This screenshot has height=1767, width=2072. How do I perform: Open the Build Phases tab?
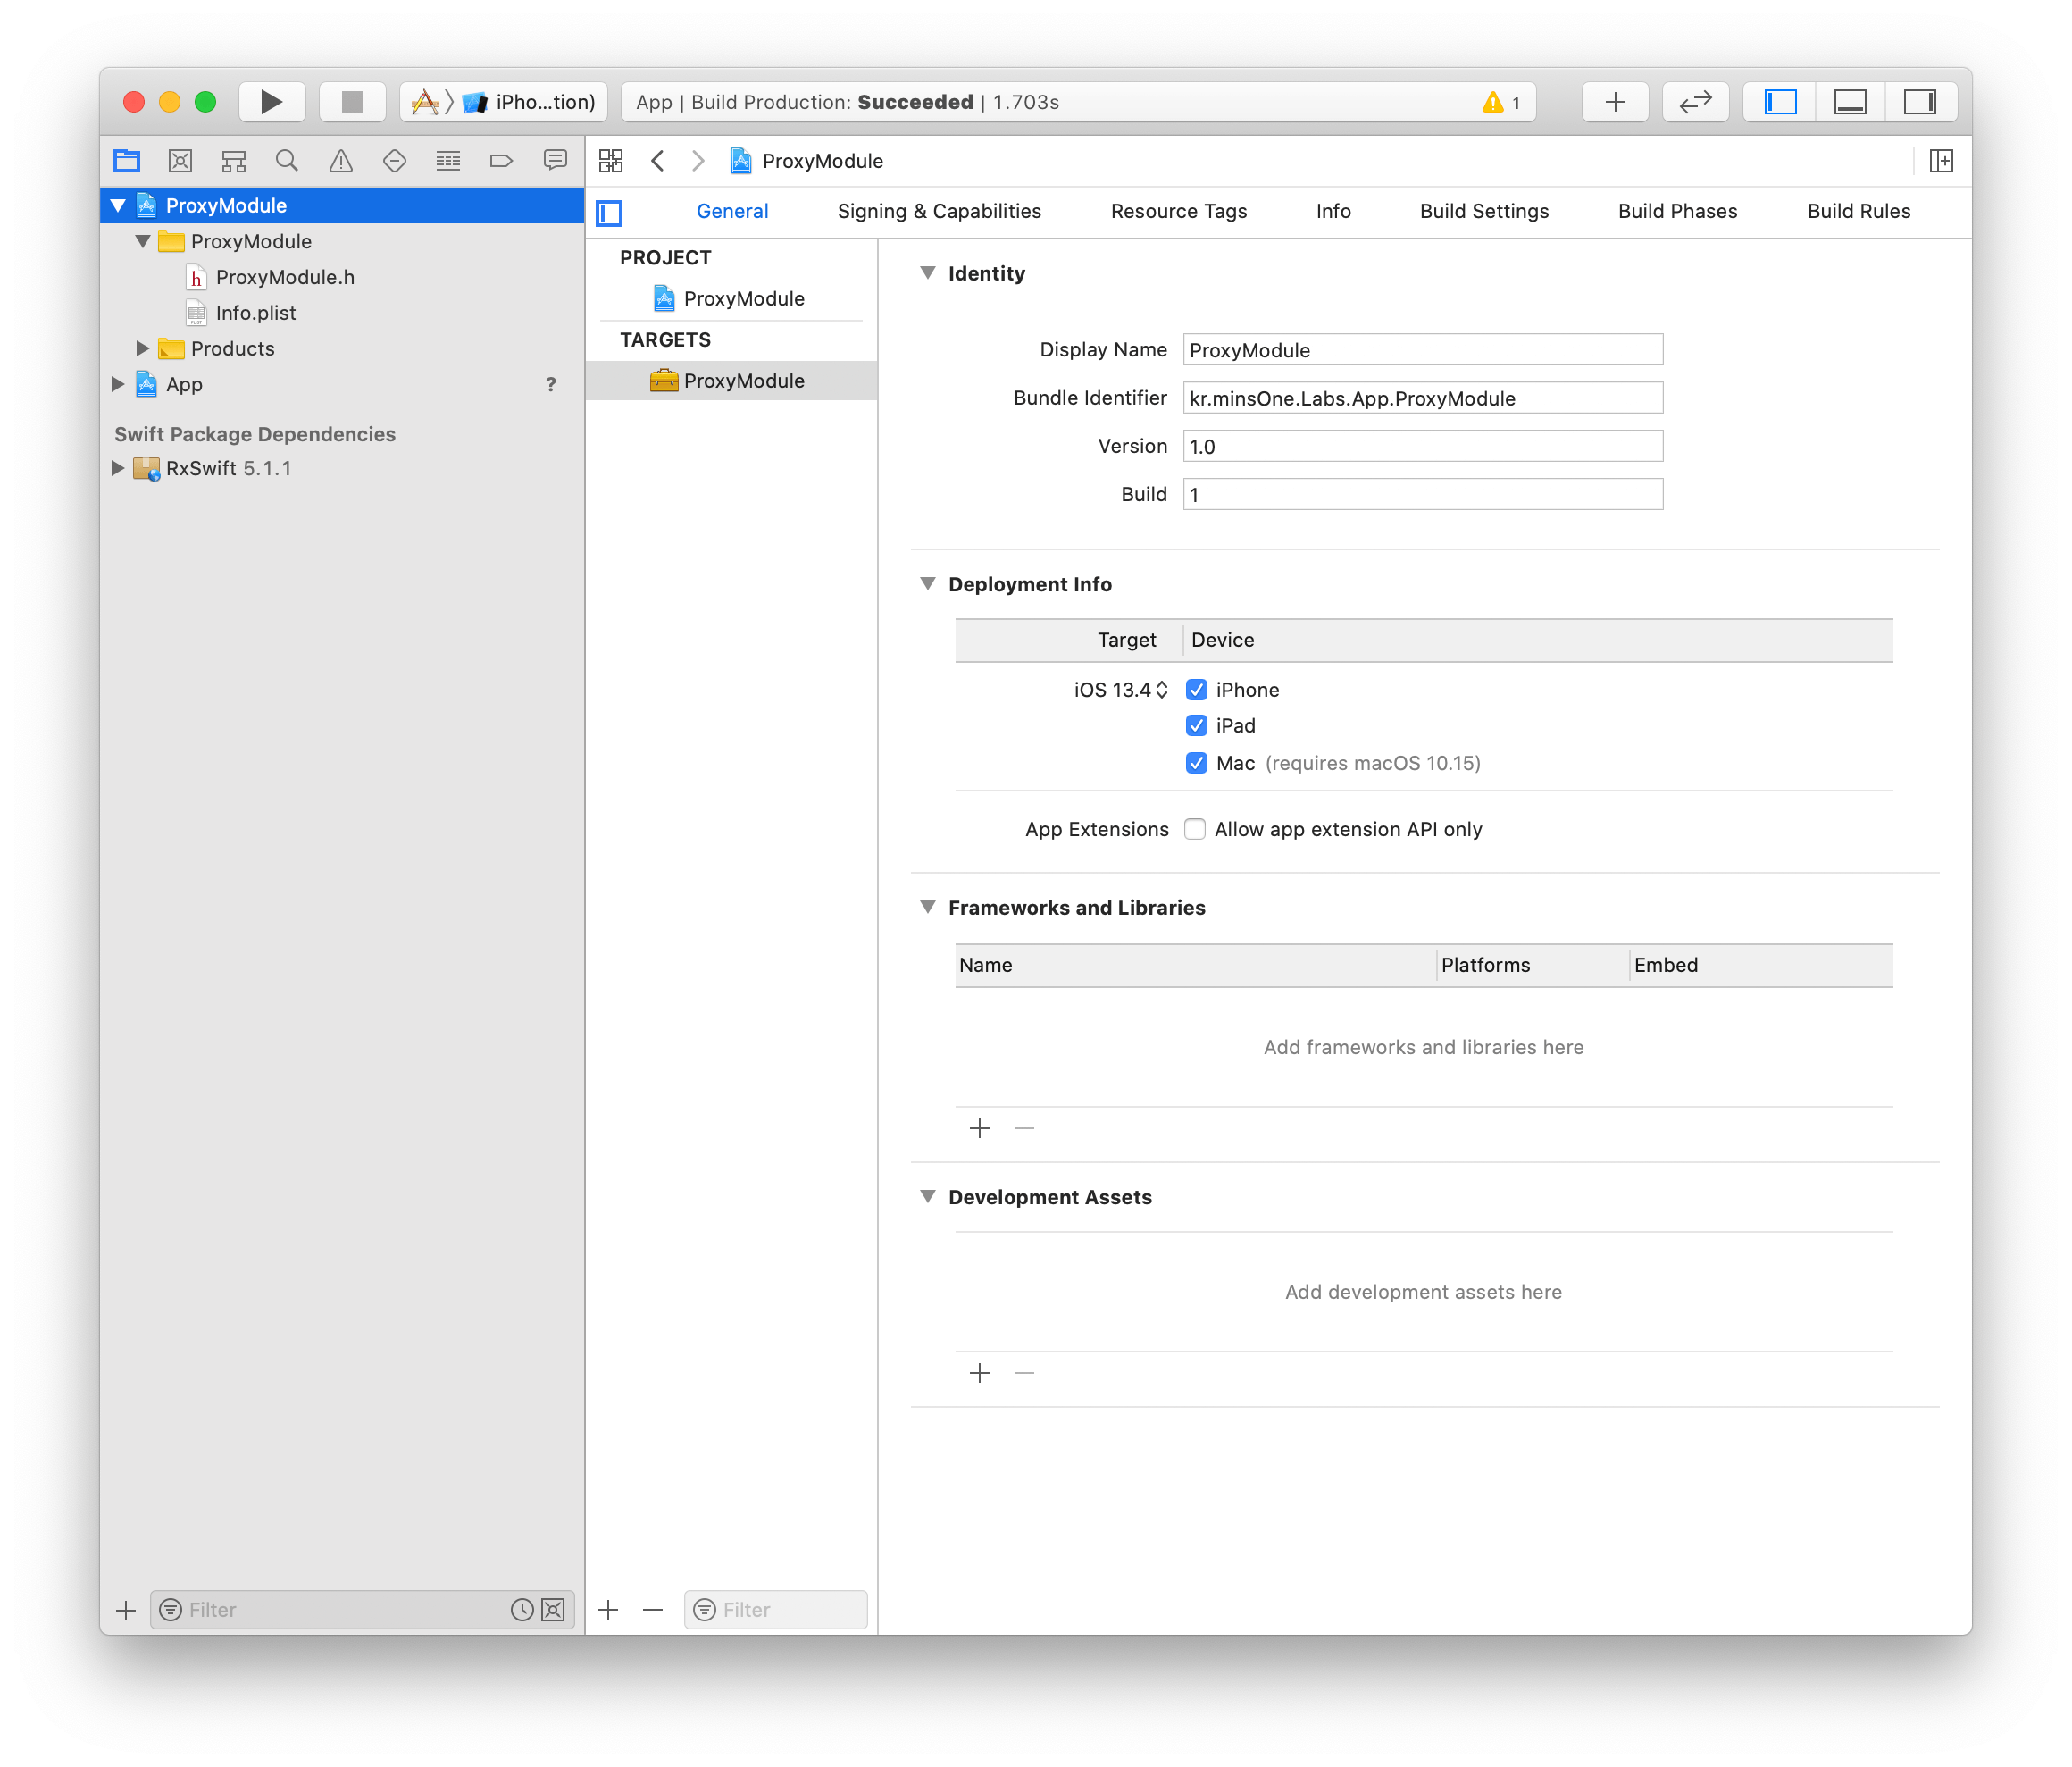pos(1677,211)
